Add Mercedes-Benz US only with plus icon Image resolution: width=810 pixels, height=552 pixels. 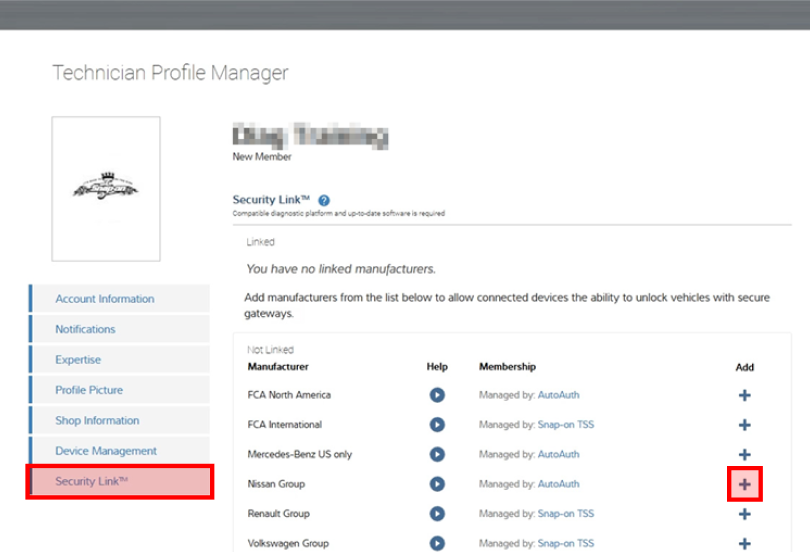744,454
